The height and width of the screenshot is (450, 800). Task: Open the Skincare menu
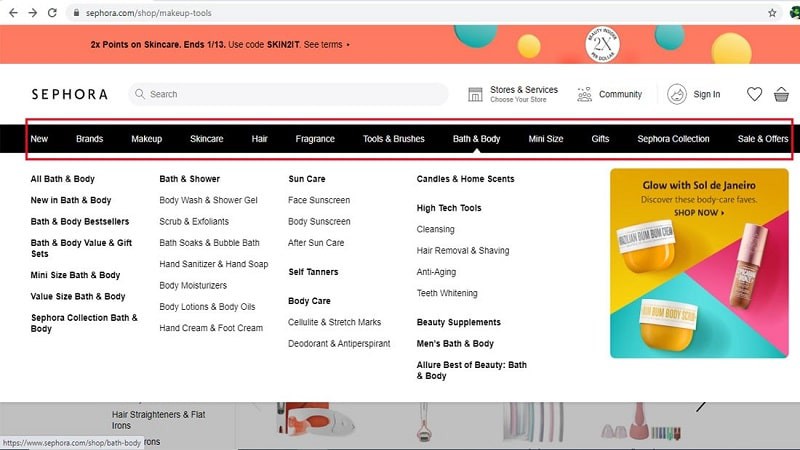point(207,139)
